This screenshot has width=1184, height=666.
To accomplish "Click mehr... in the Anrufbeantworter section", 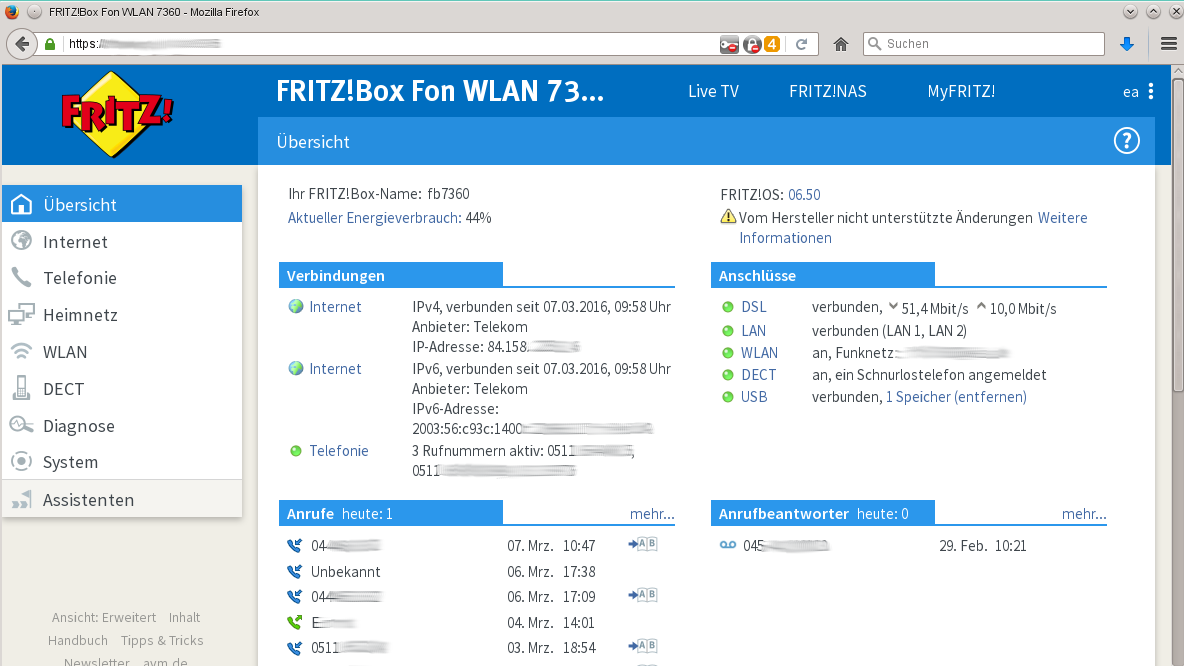I will click(1084, 513).
